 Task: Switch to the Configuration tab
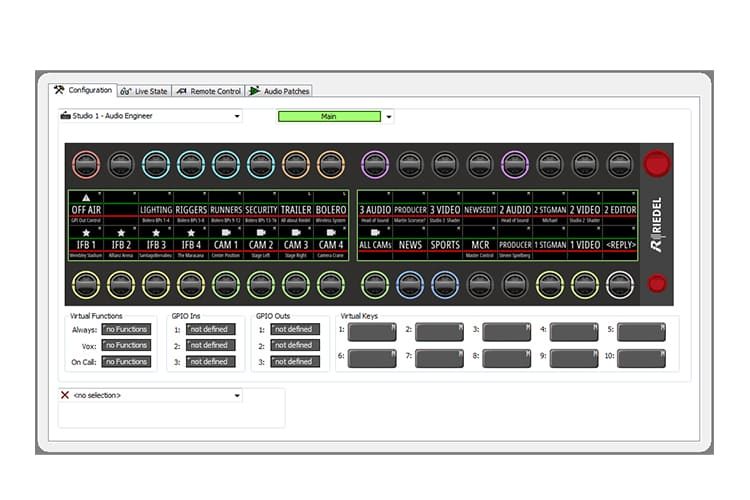(x=83, y=90)
